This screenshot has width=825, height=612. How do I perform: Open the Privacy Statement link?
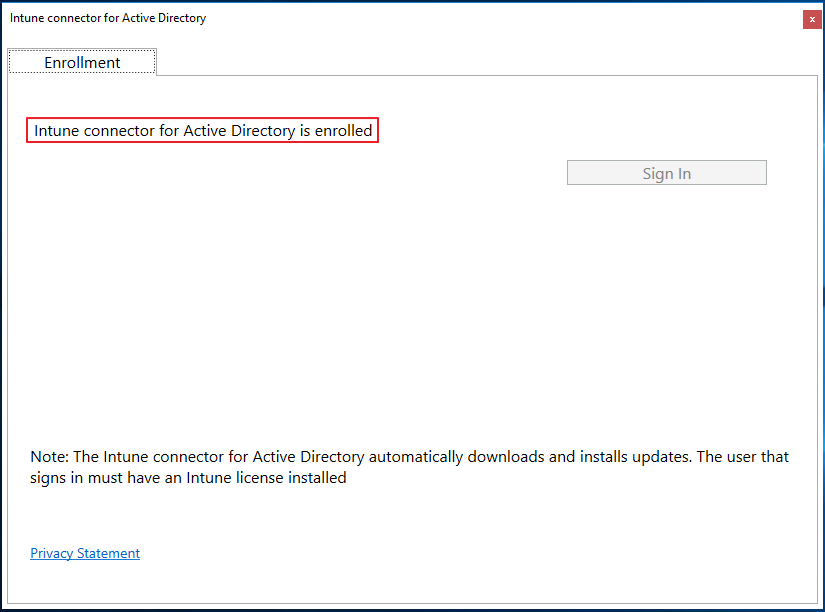[x=85, y=553]
